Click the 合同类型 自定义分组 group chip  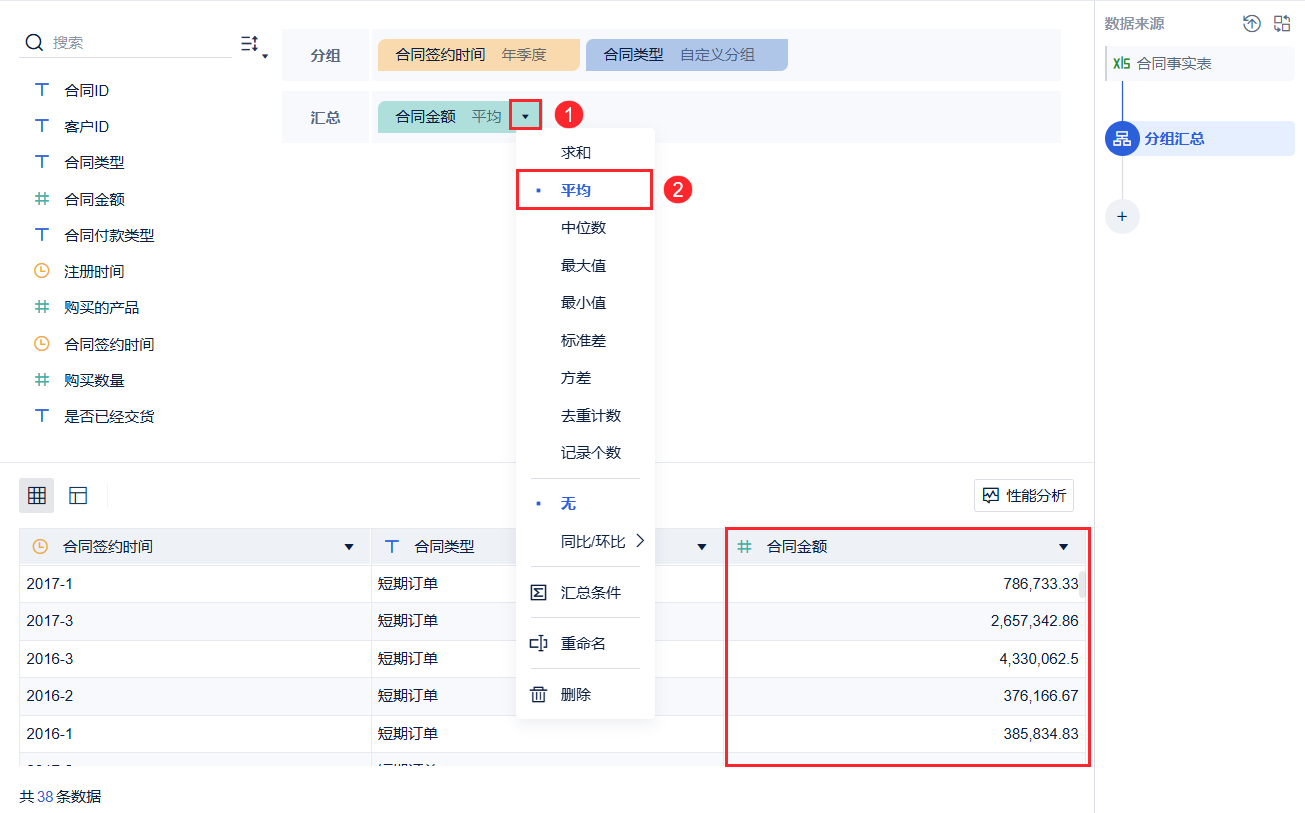click(687, 55)
